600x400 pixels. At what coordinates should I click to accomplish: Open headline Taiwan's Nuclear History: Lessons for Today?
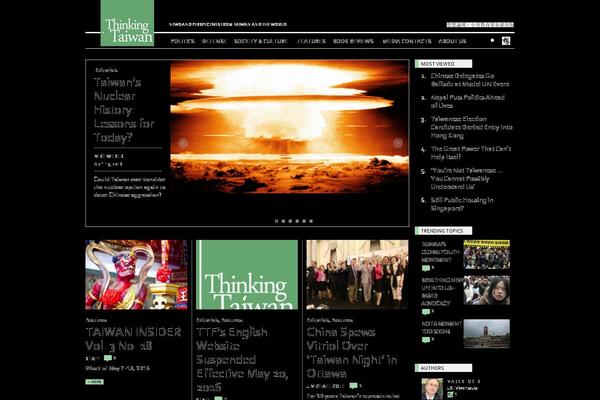124,110
